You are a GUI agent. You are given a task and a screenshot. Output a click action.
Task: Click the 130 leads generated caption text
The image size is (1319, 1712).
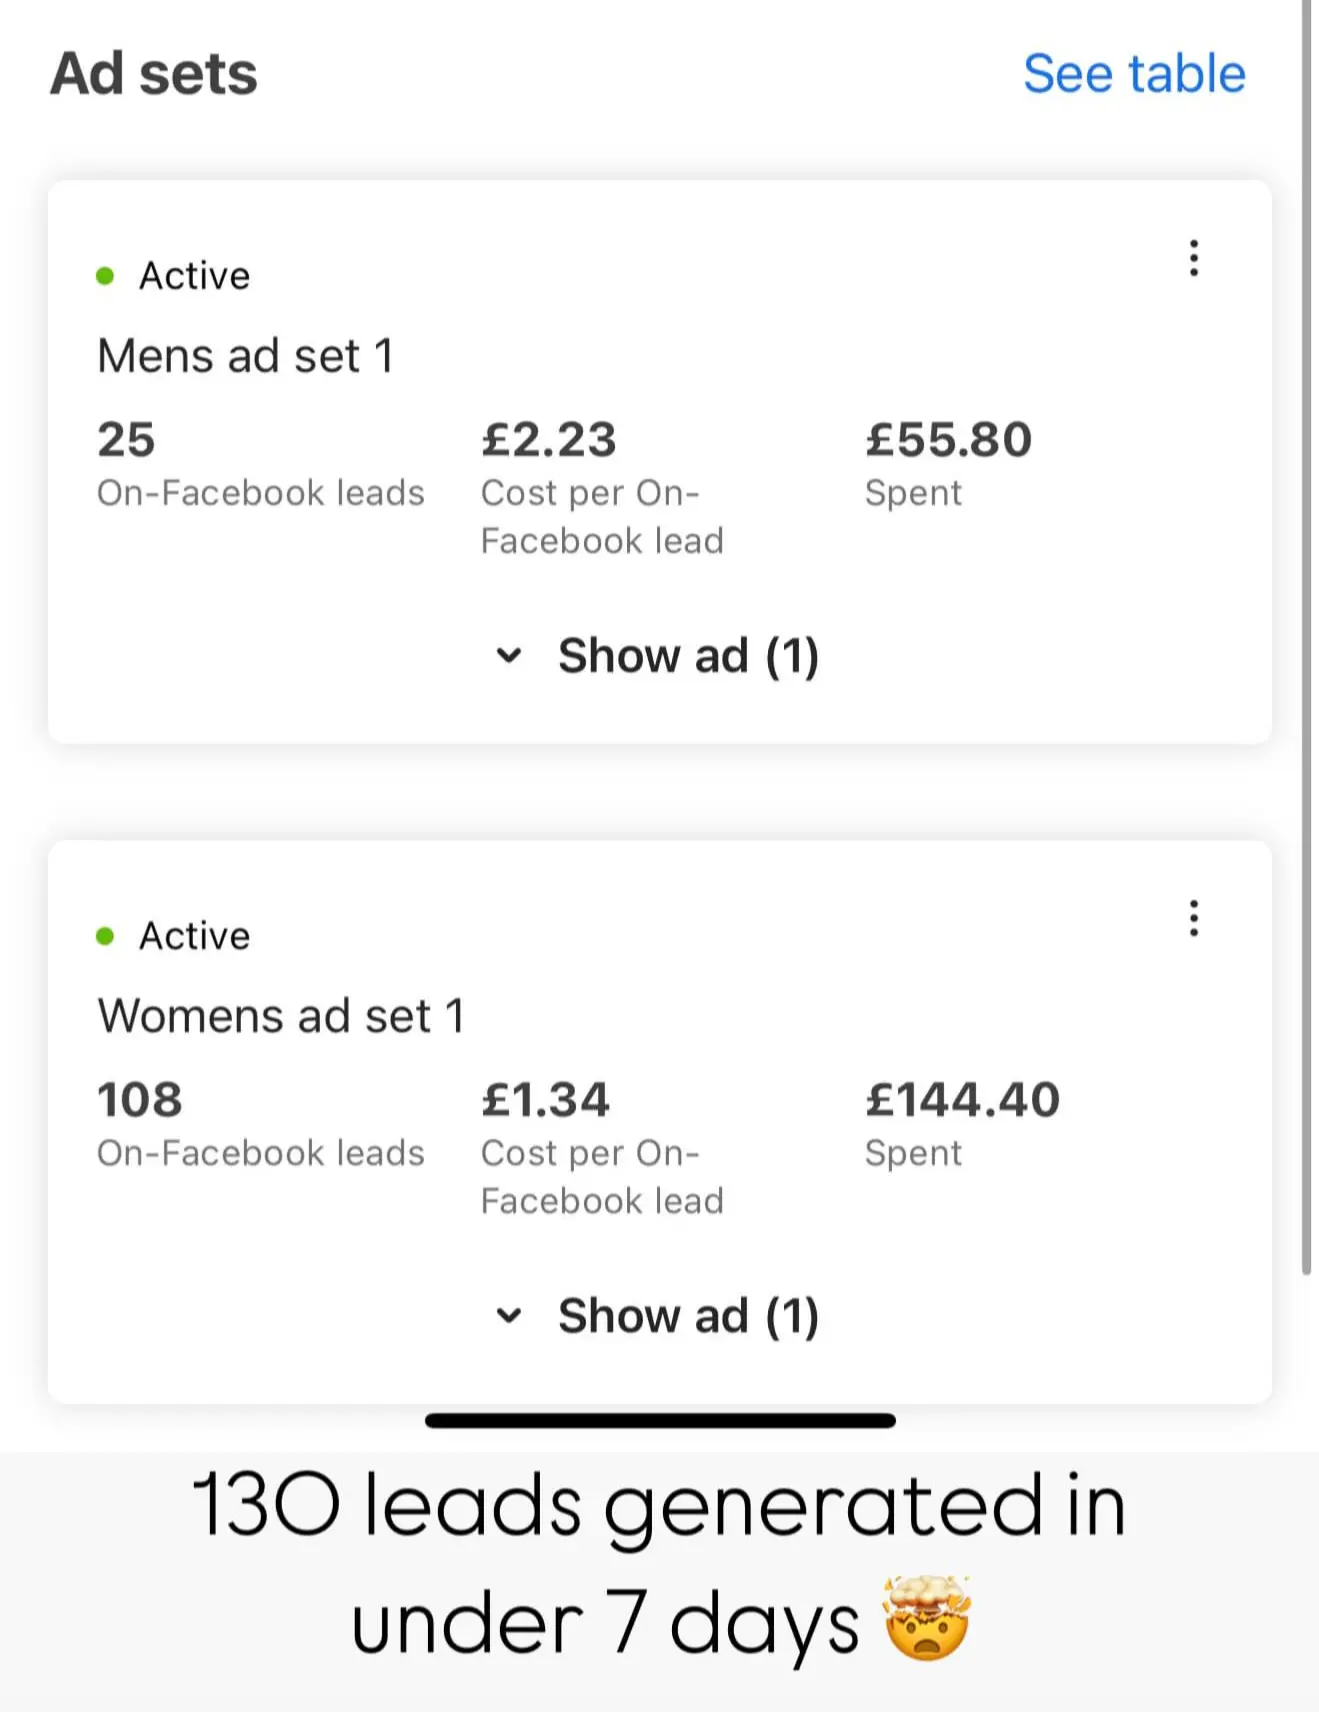(x=658, y=1506)
